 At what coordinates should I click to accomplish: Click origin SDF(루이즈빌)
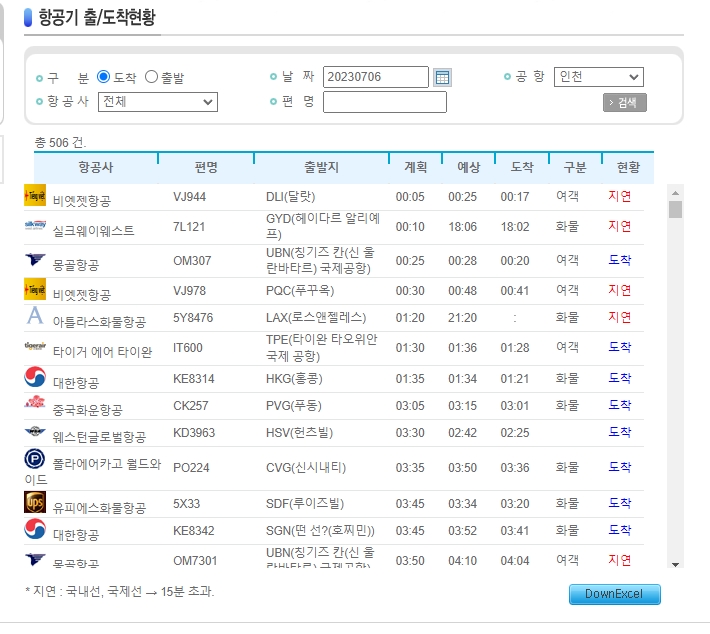point(305,504)
